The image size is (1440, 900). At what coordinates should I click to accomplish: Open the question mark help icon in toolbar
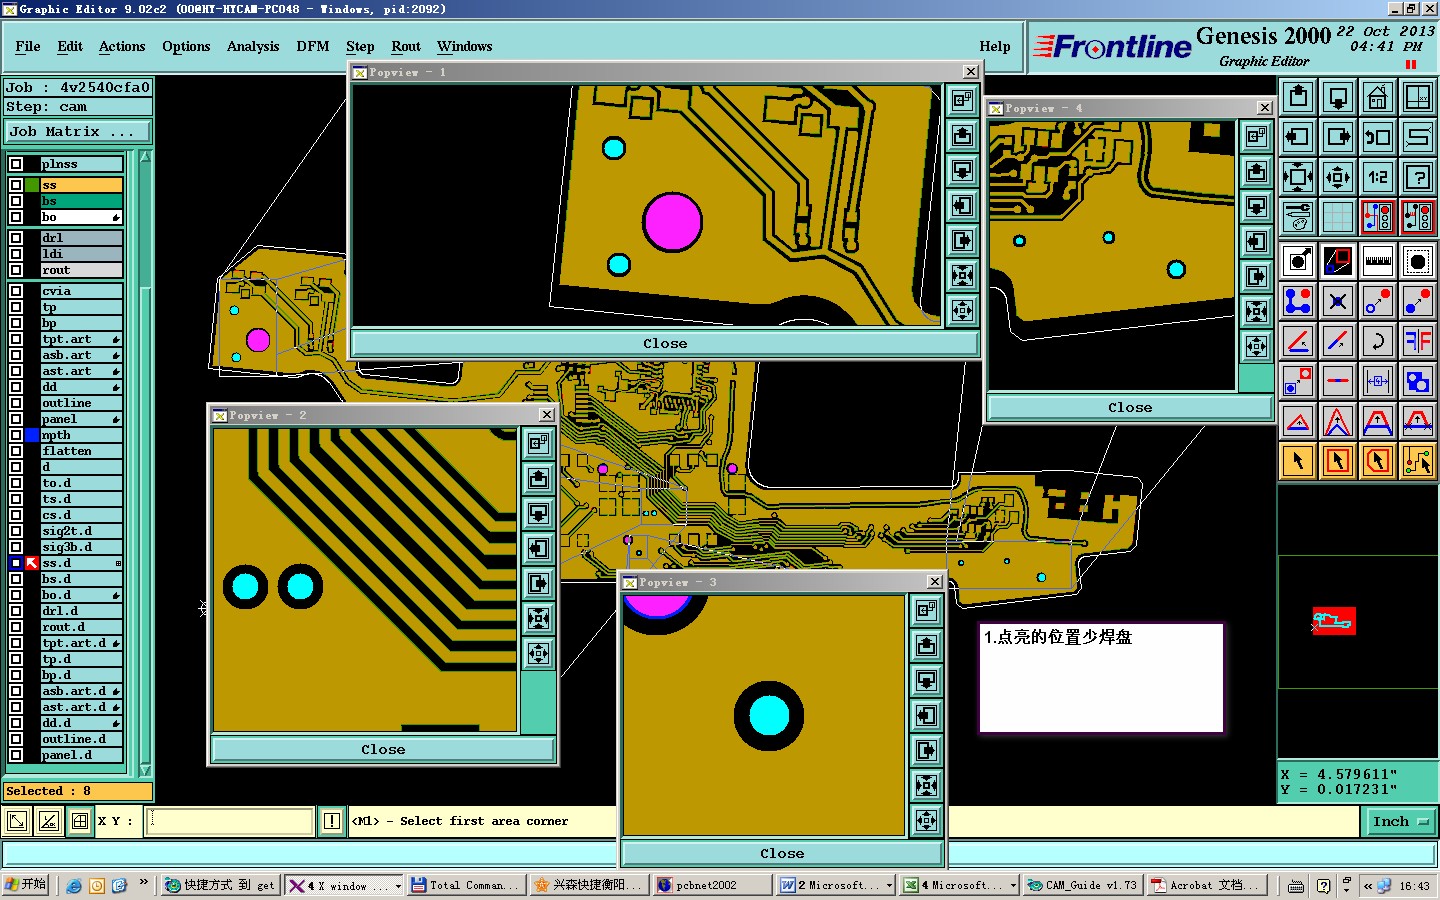coord(1418,177)
